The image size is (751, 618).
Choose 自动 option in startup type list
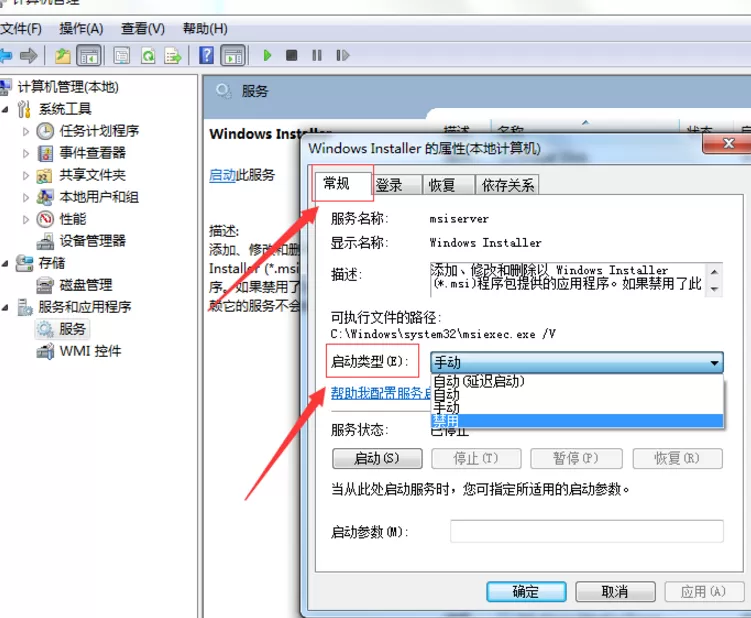(x=578, y=395)
